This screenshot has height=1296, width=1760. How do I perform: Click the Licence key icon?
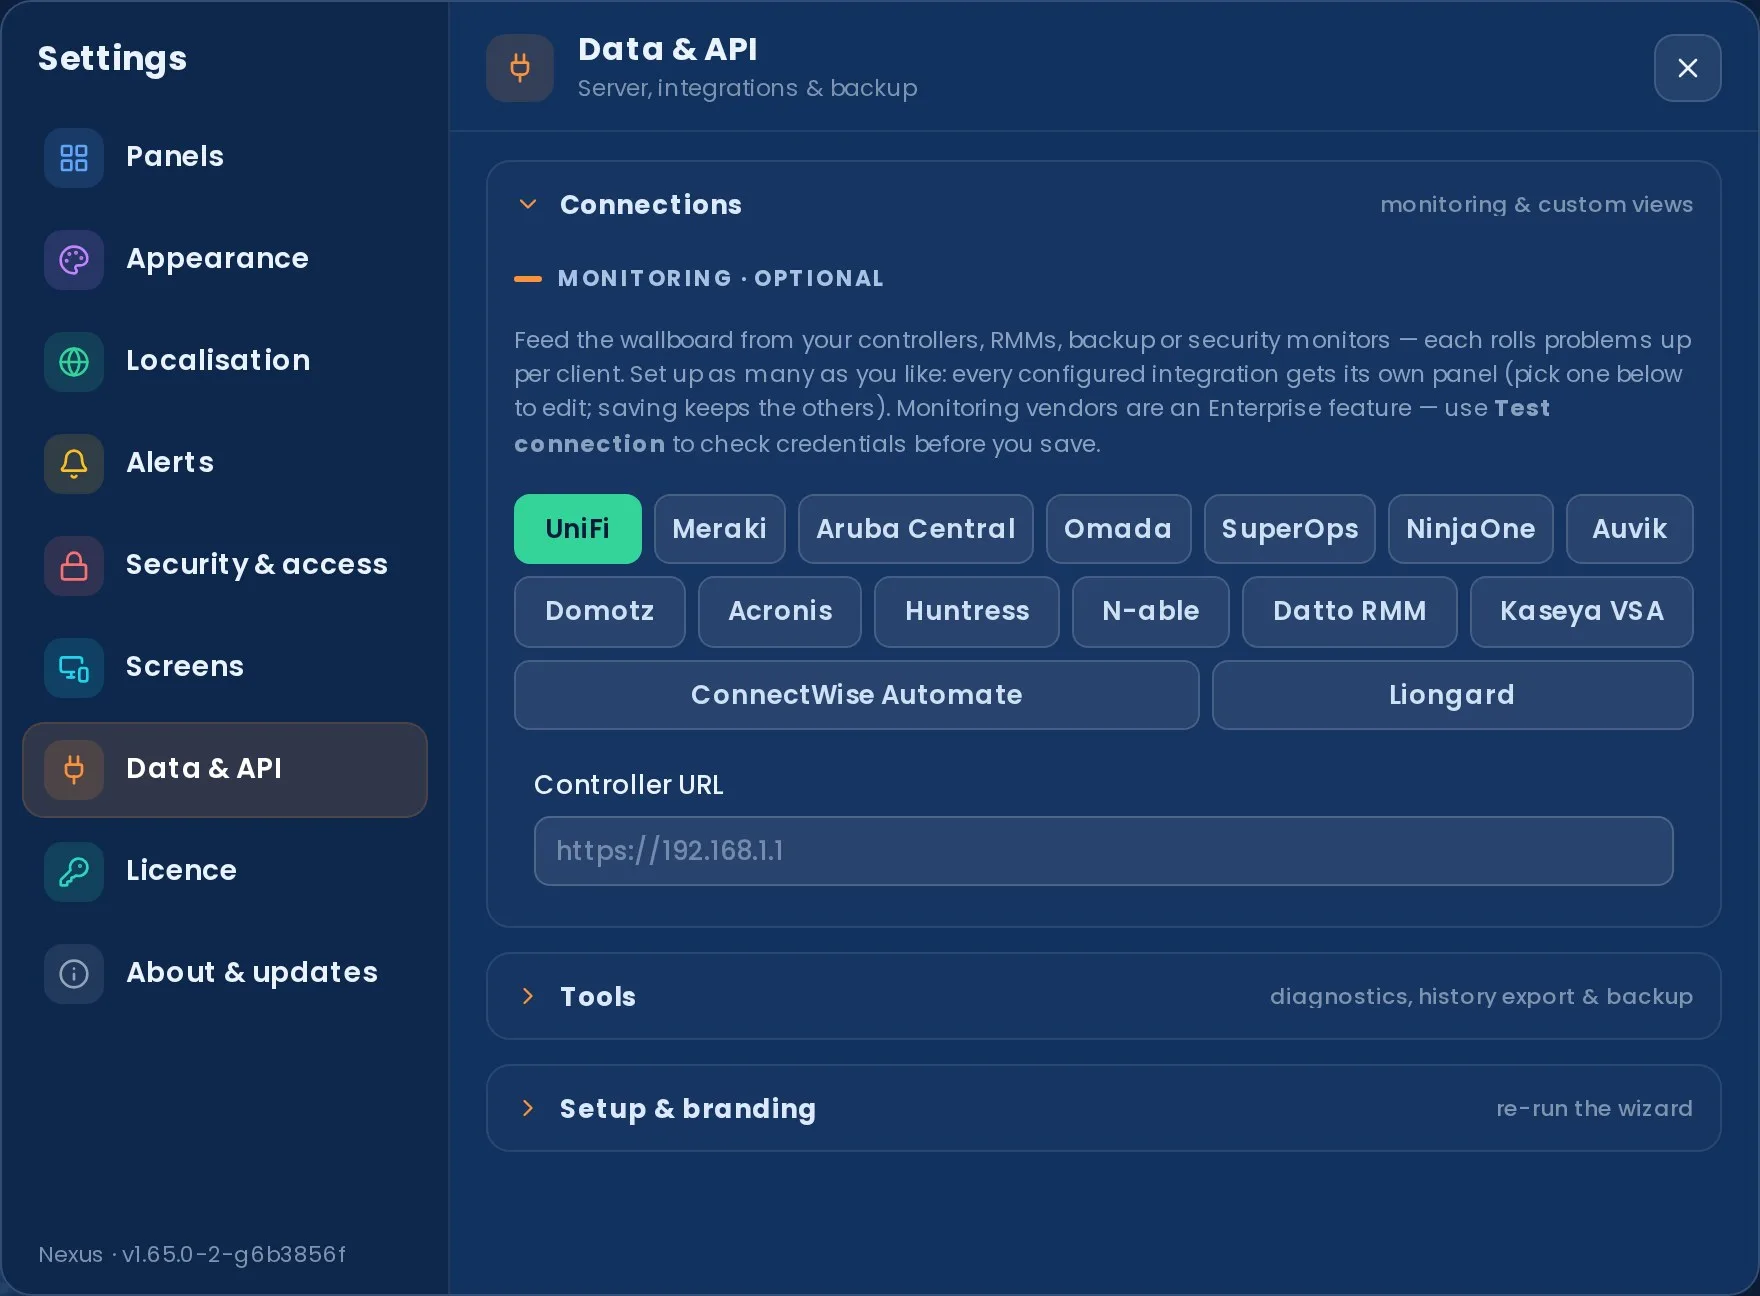pos(74,871)
